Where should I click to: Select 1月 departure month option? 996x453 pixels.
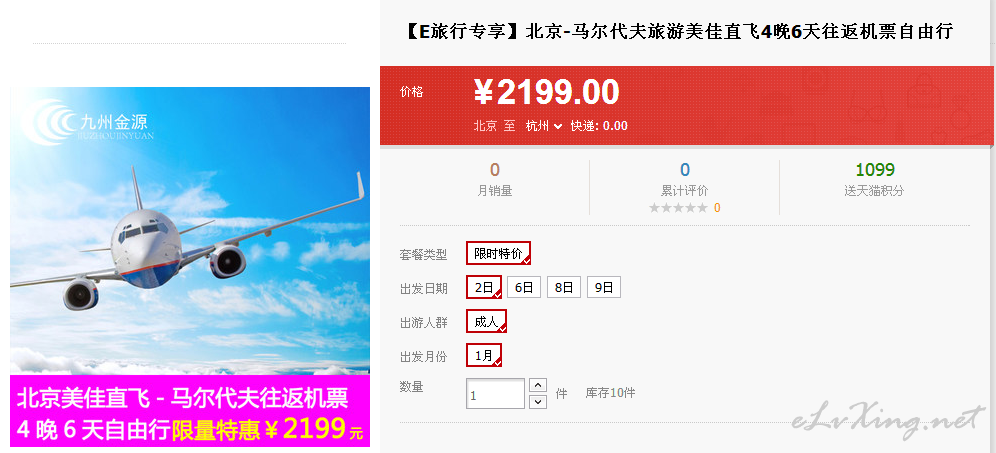[484, 355]
